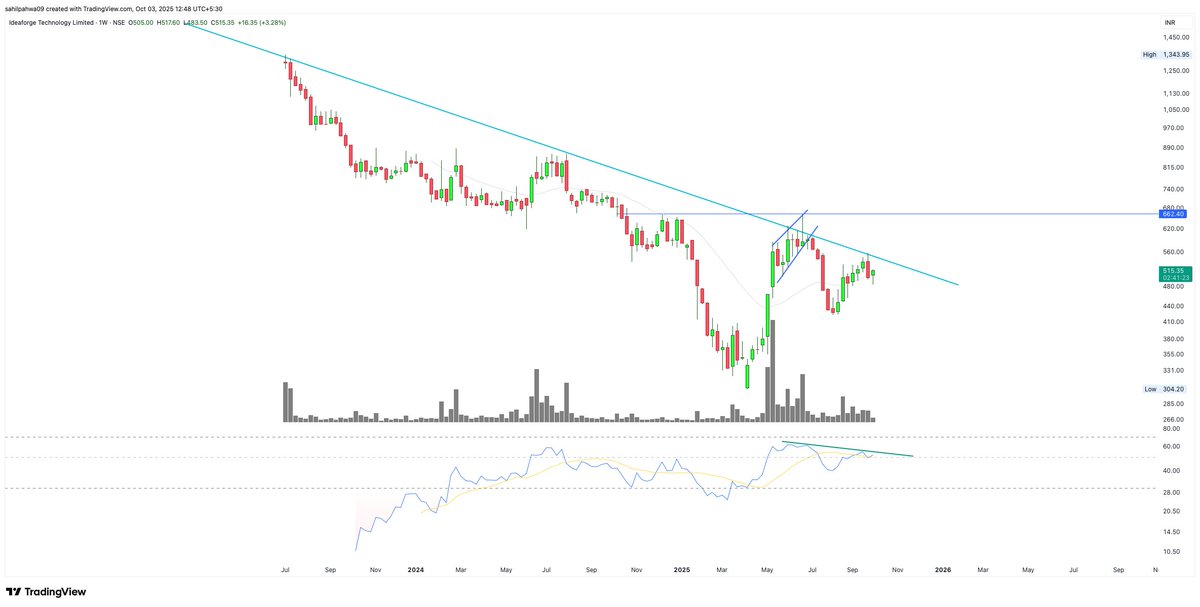1200x607 pixels.
Task: Click the 1,050.00 price axis label
Action: pos(1175,110)
